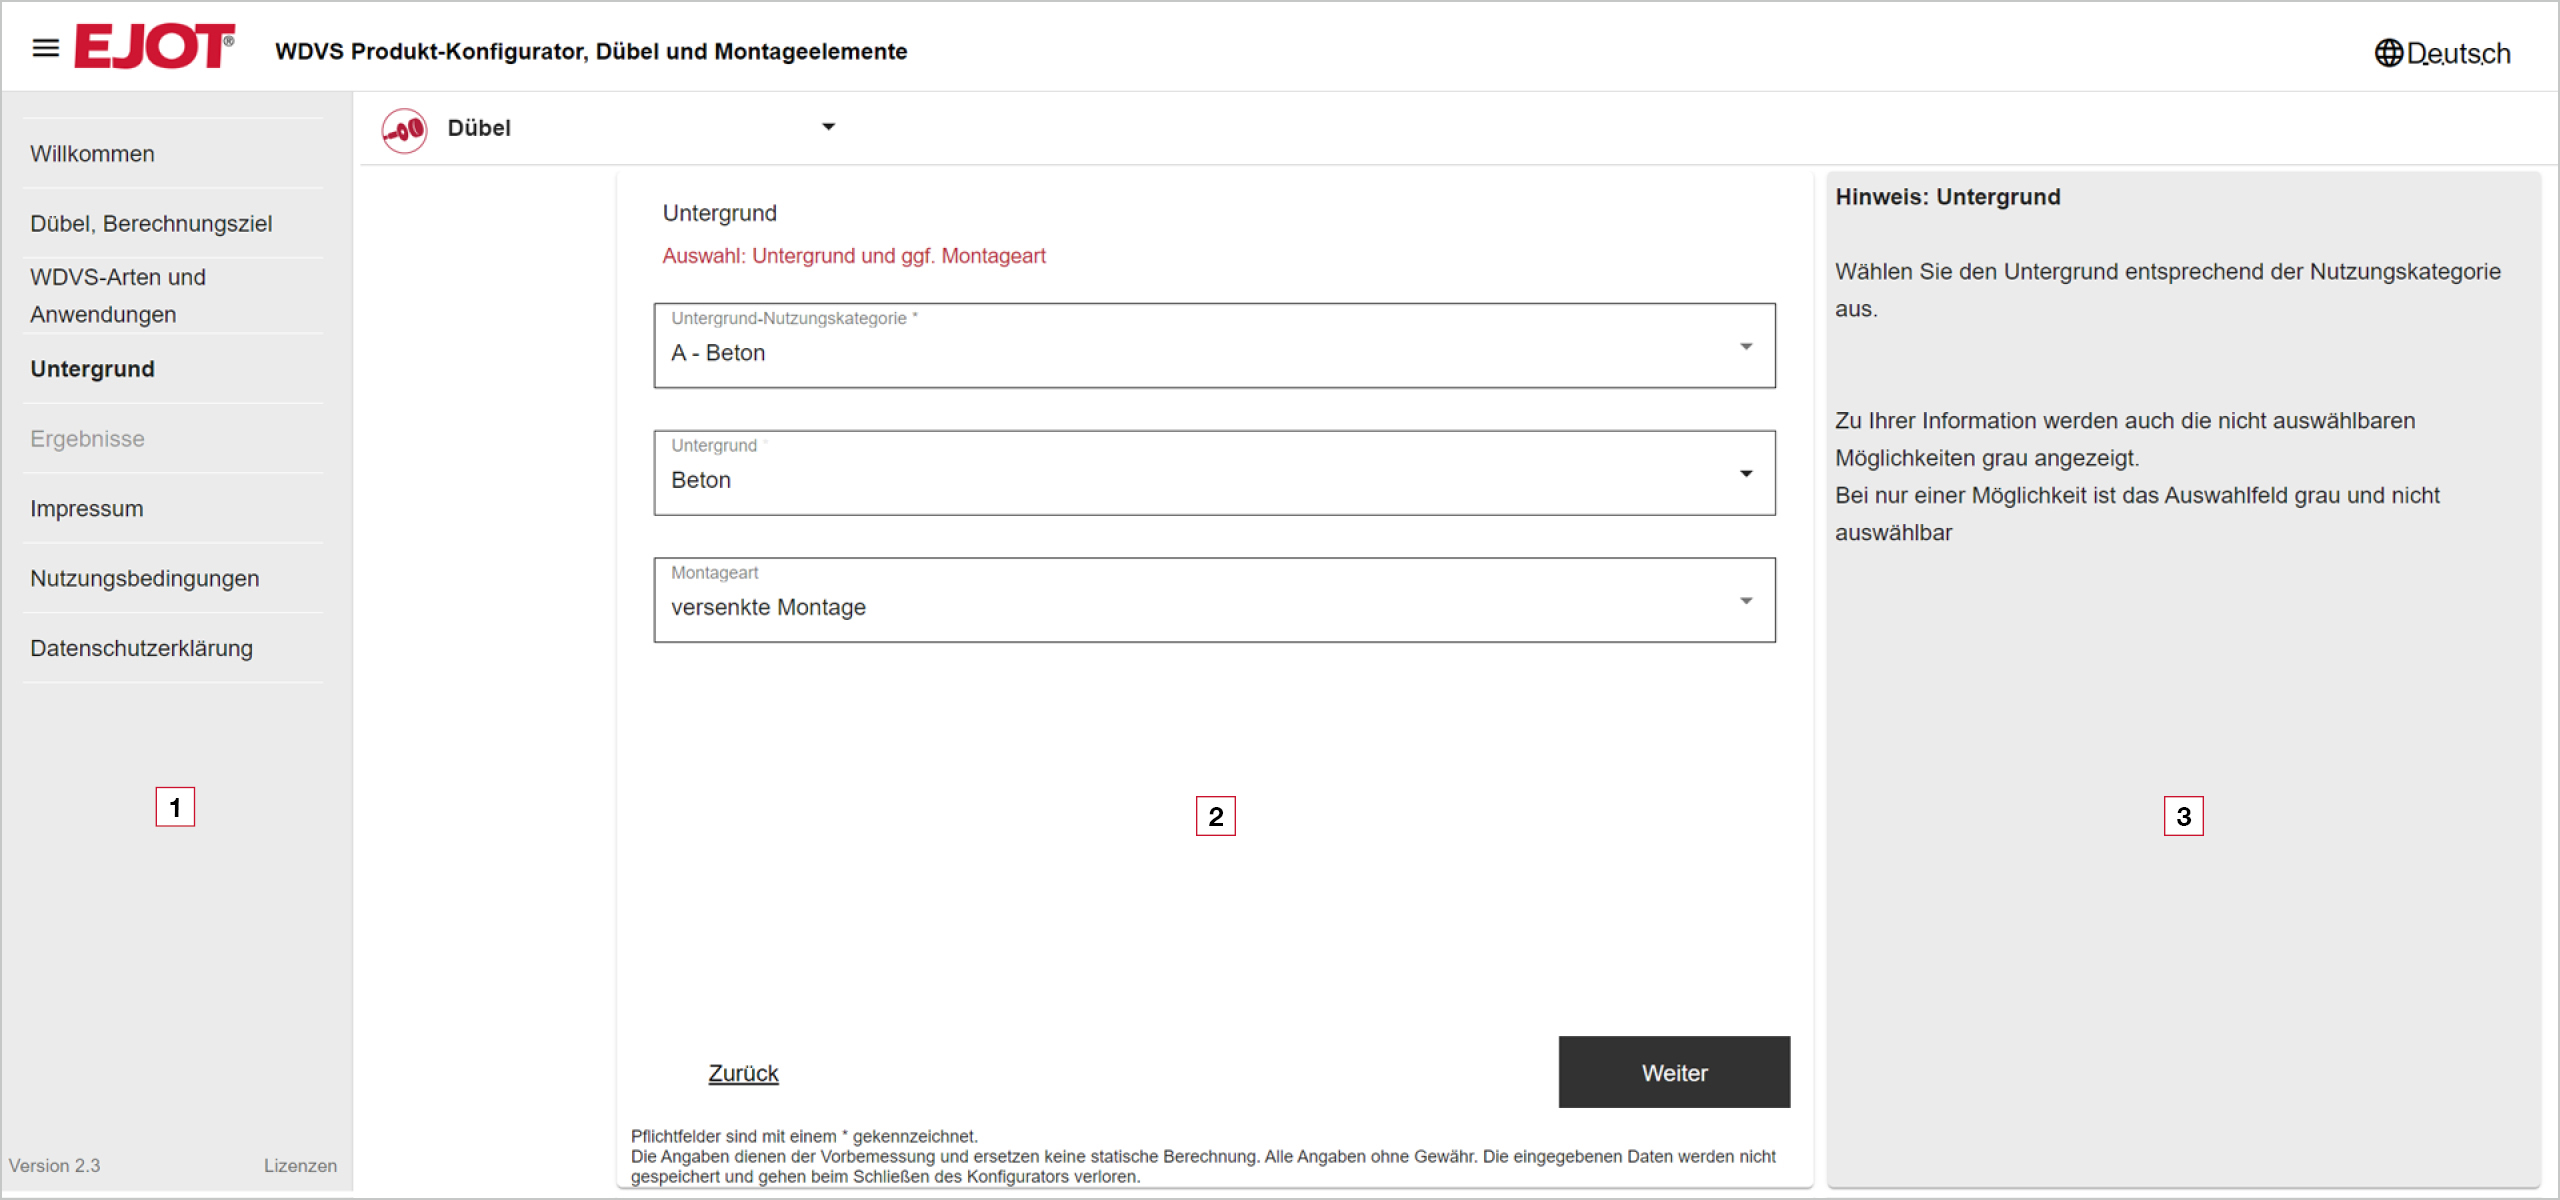Image resolution: width=2560 pixels, height=1200 pixels.
Task: Open Ergebnisse sidebar entry
Action: 87,439
